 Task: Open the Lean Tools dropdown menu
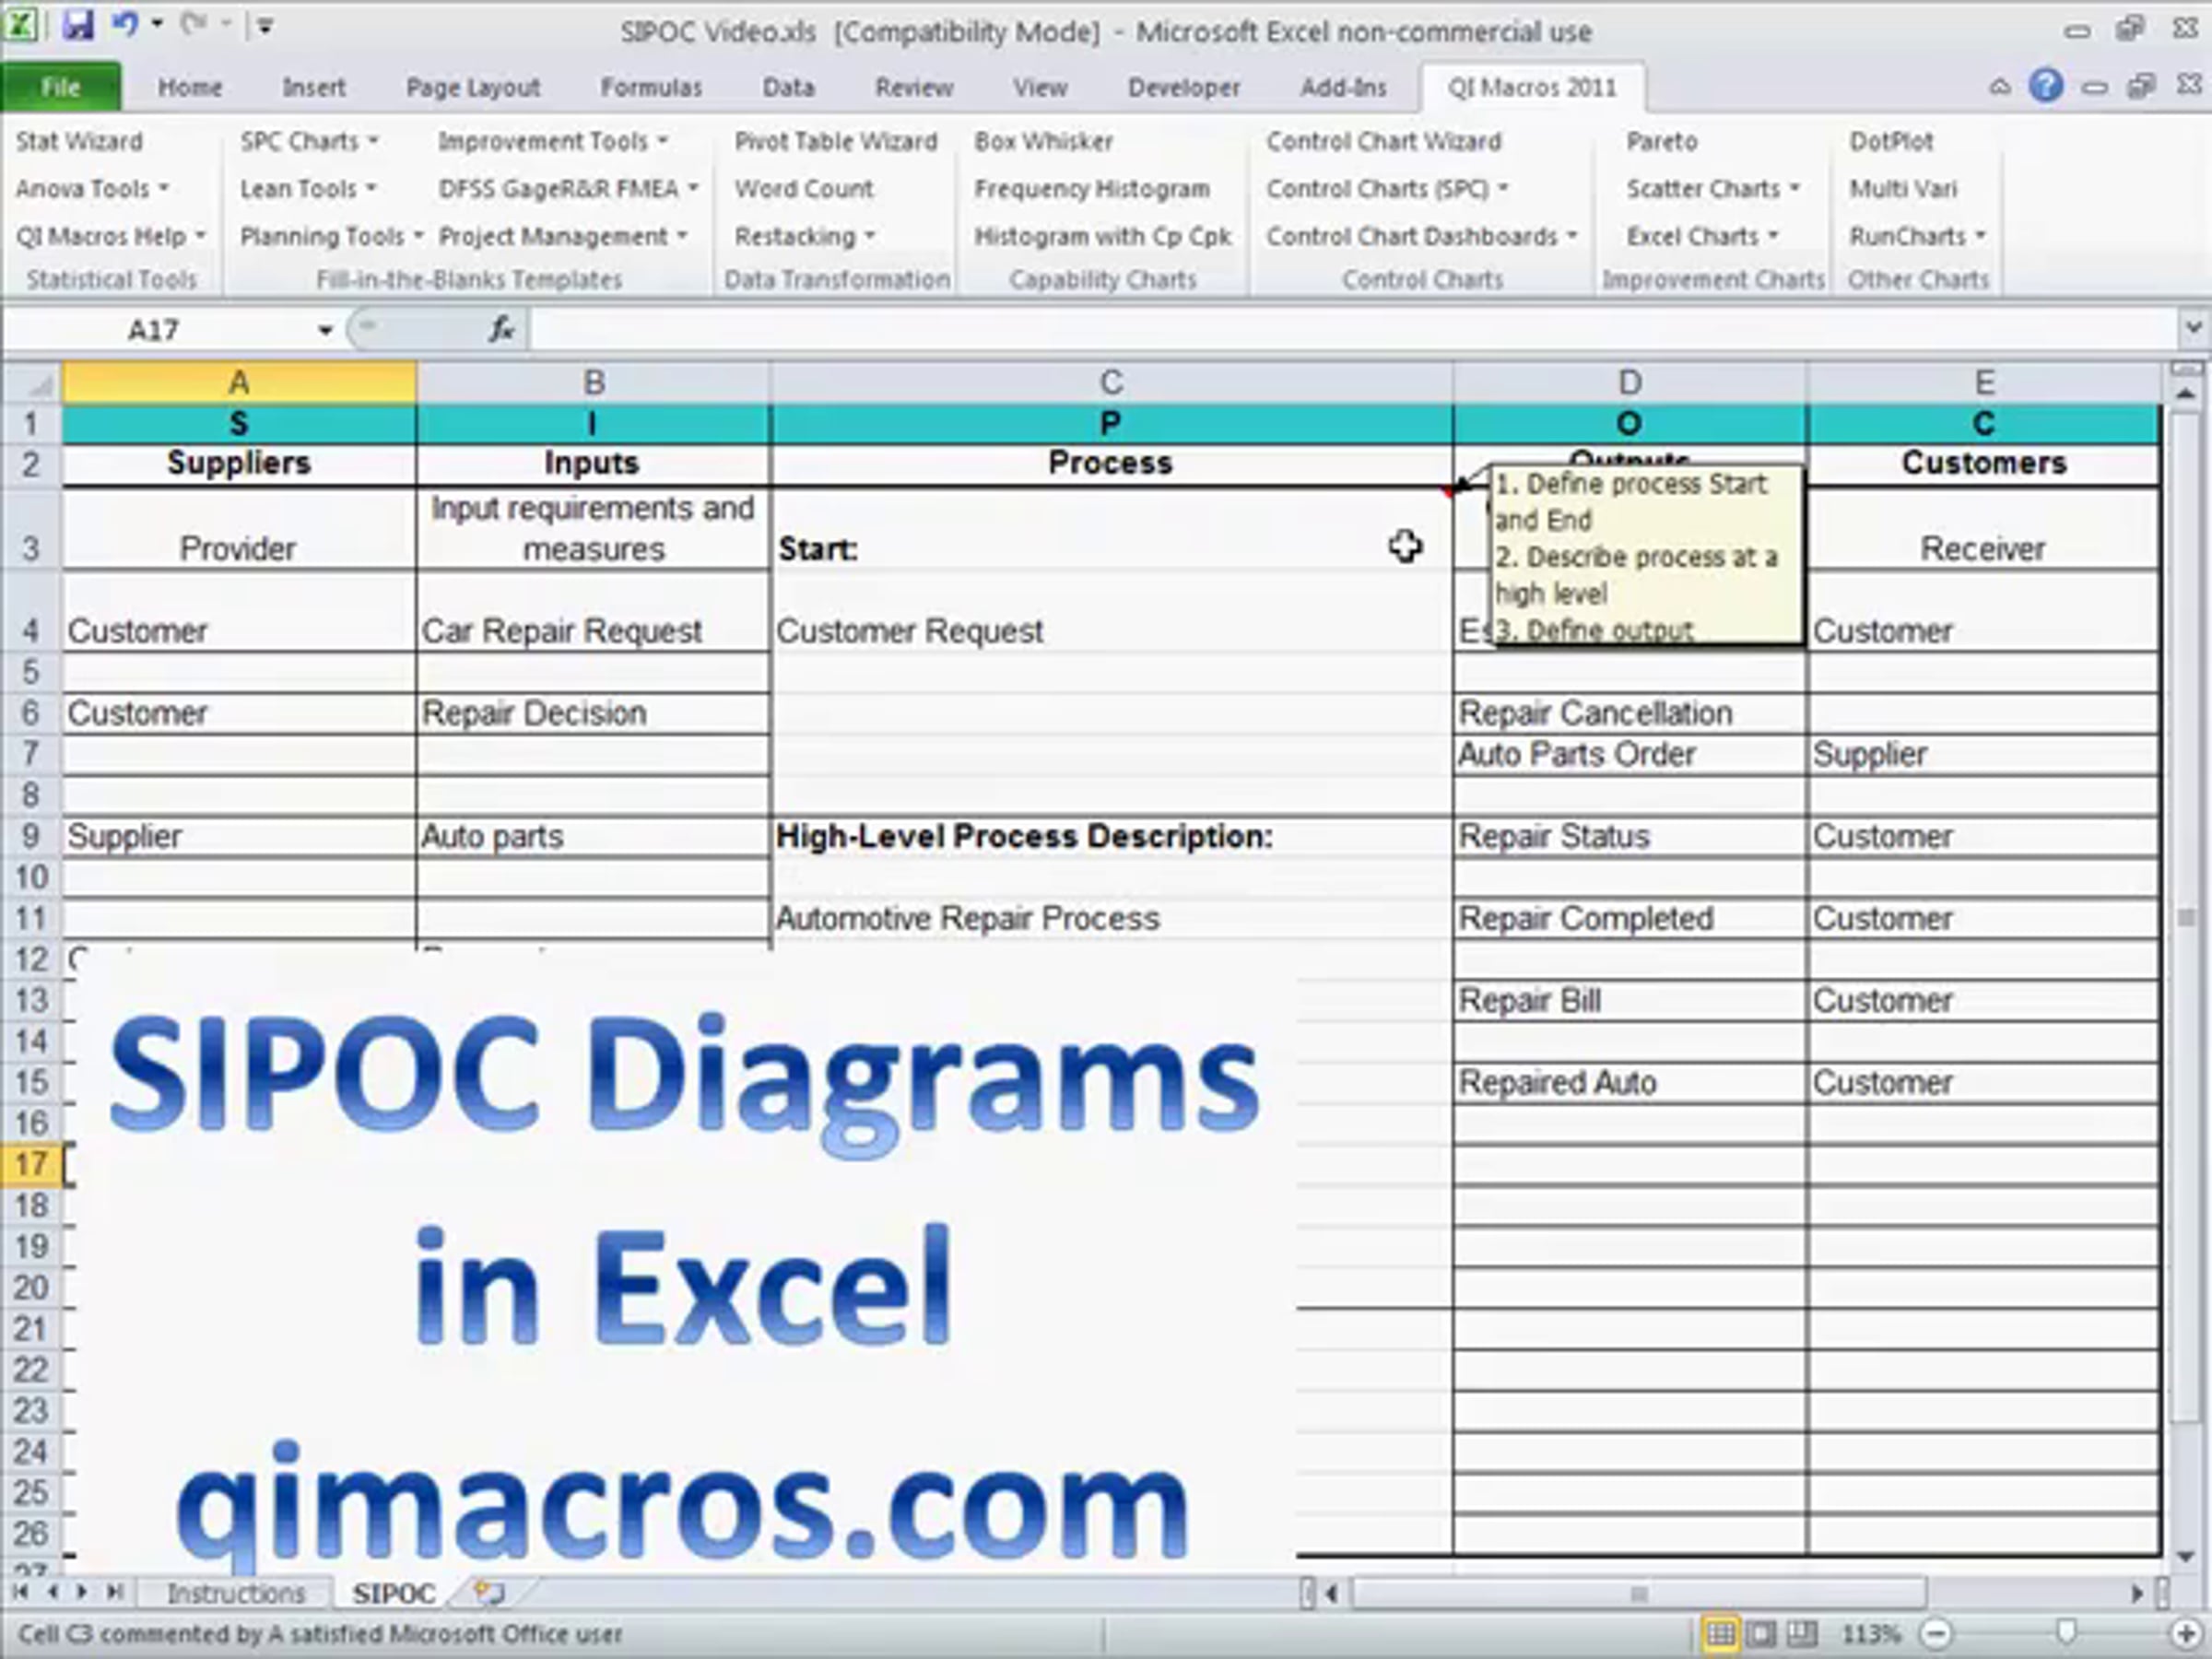click(x=308, y=188)
